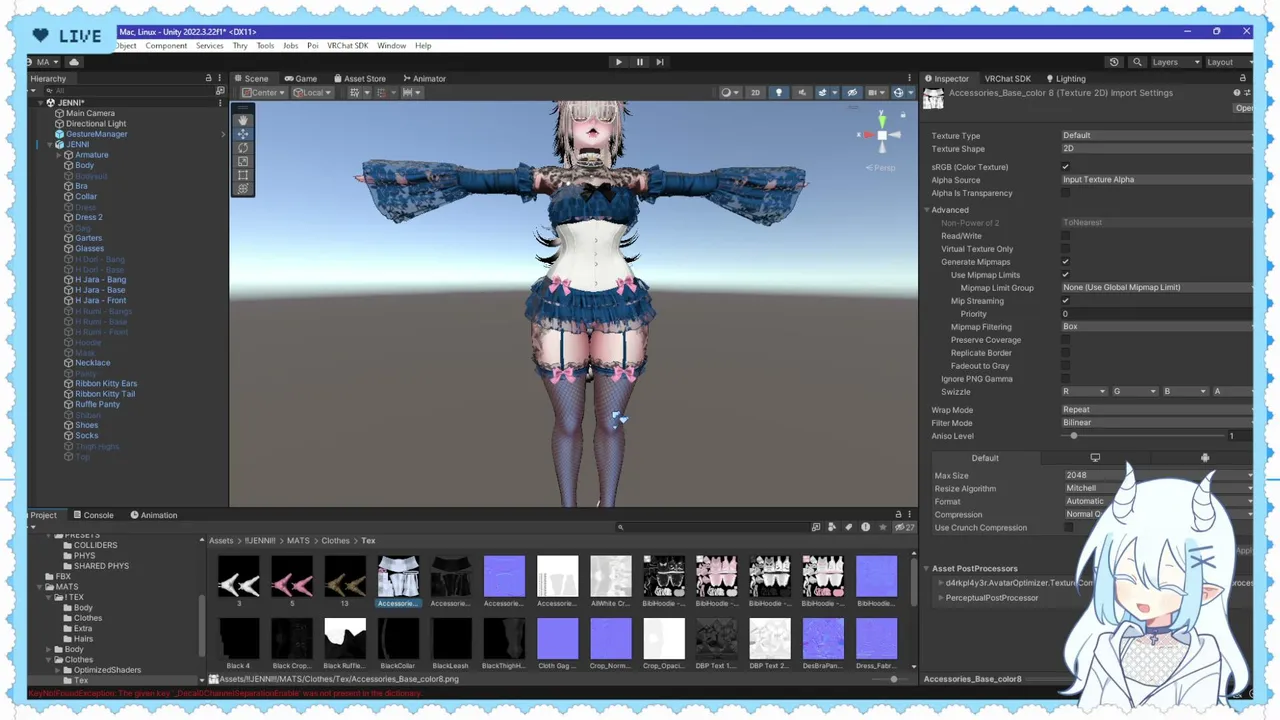Open the Poi menu in menu bar
The width and height of the screenshot is (1280, 720).
tap(313, 46)
